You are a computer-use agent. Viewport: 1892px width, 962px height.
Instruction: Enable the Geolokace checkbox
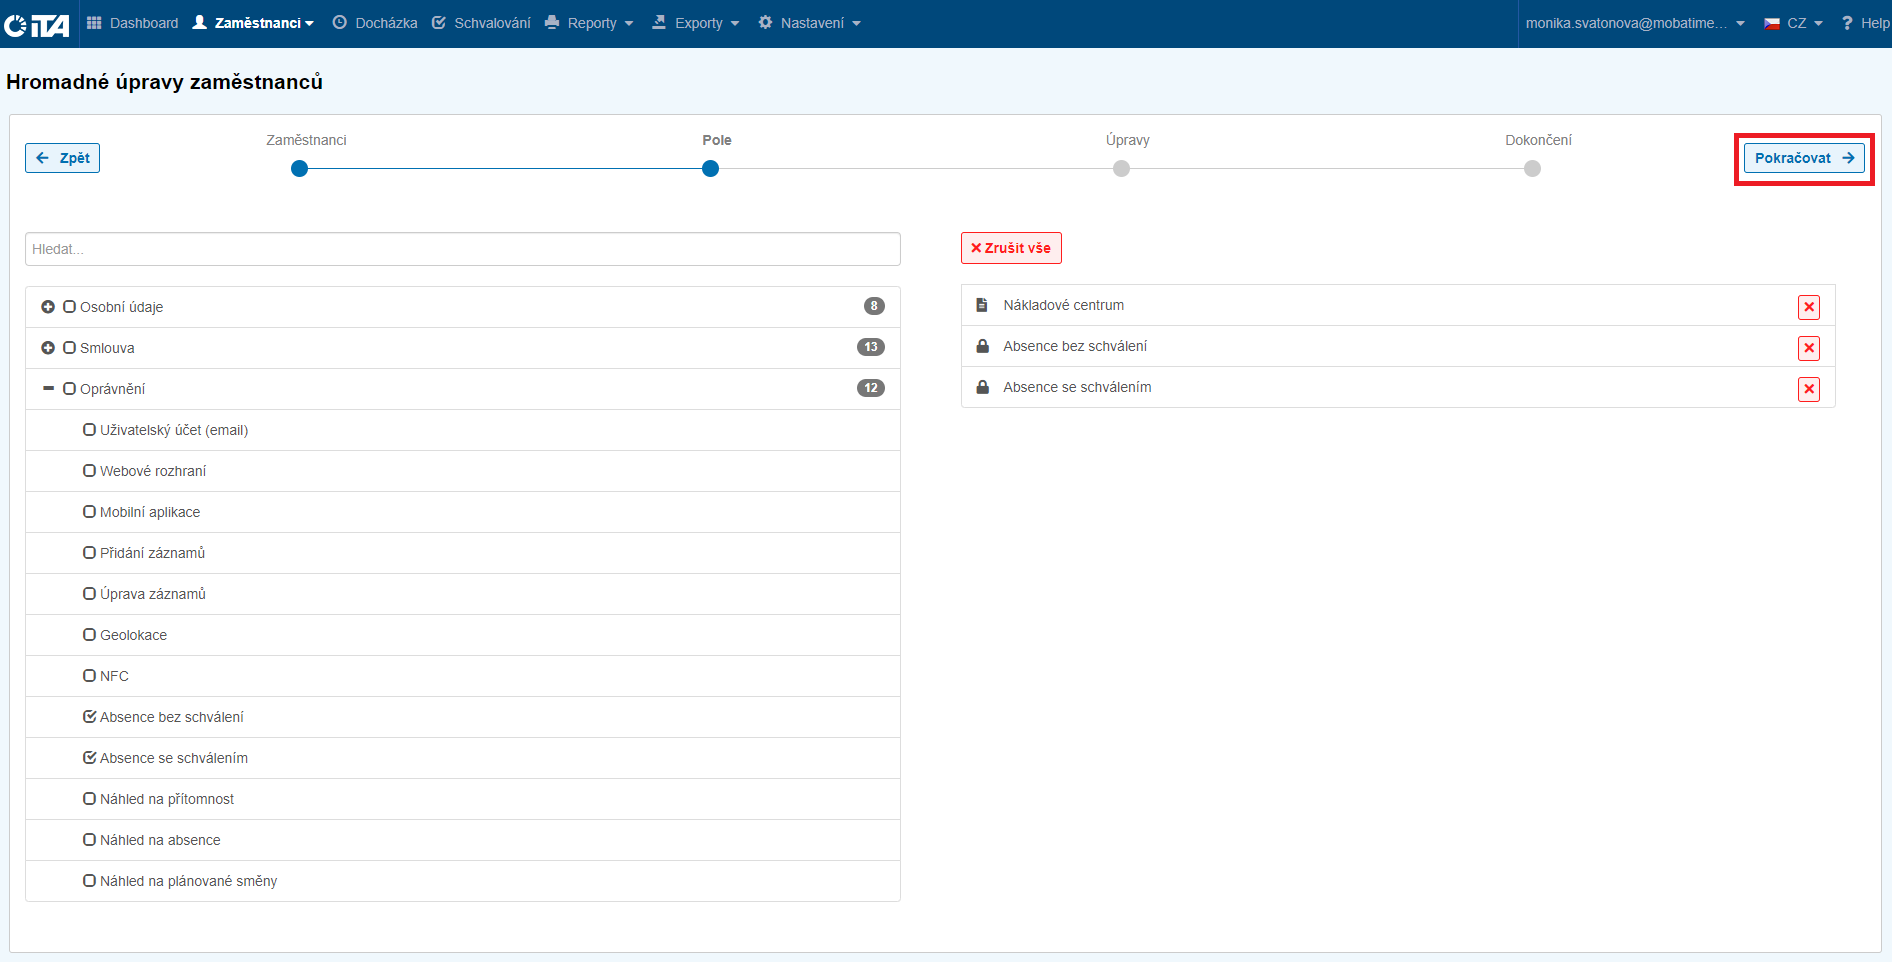[90, 635]
